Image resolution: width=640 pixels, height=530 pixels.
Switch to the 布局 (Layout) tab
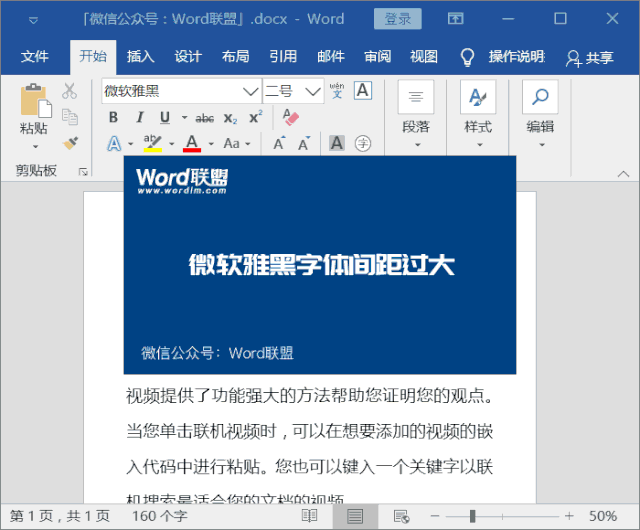coord(236,57)
